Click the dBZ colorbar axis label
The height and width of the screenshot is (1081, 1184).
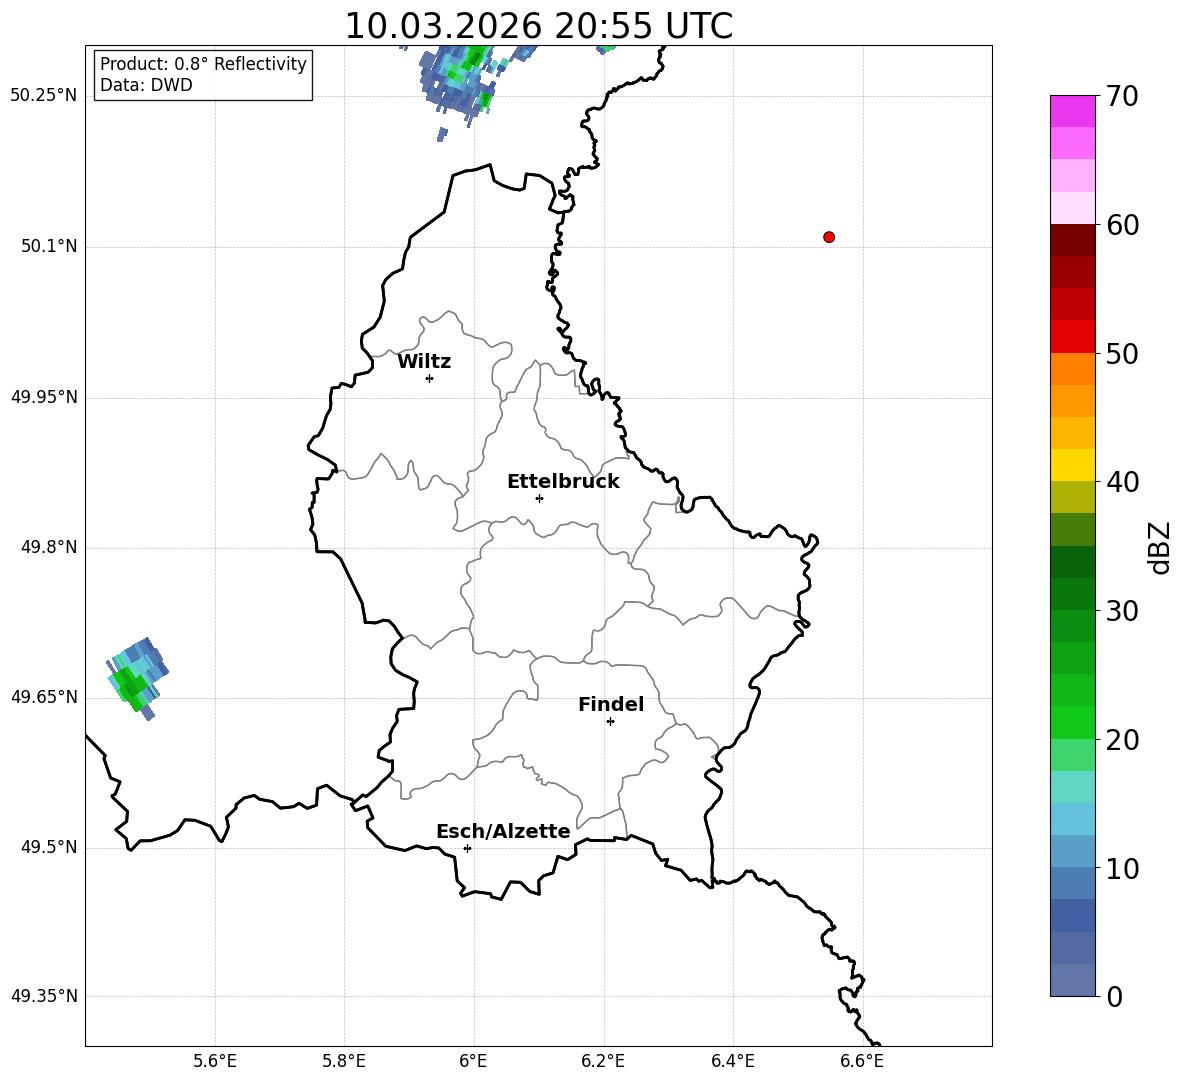(x=1160, y=547)
